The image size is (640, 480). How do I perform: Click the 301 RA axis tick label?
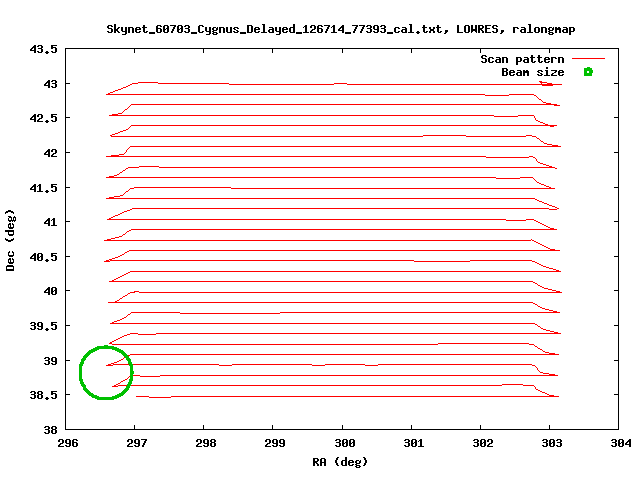(x=414, y=443)
